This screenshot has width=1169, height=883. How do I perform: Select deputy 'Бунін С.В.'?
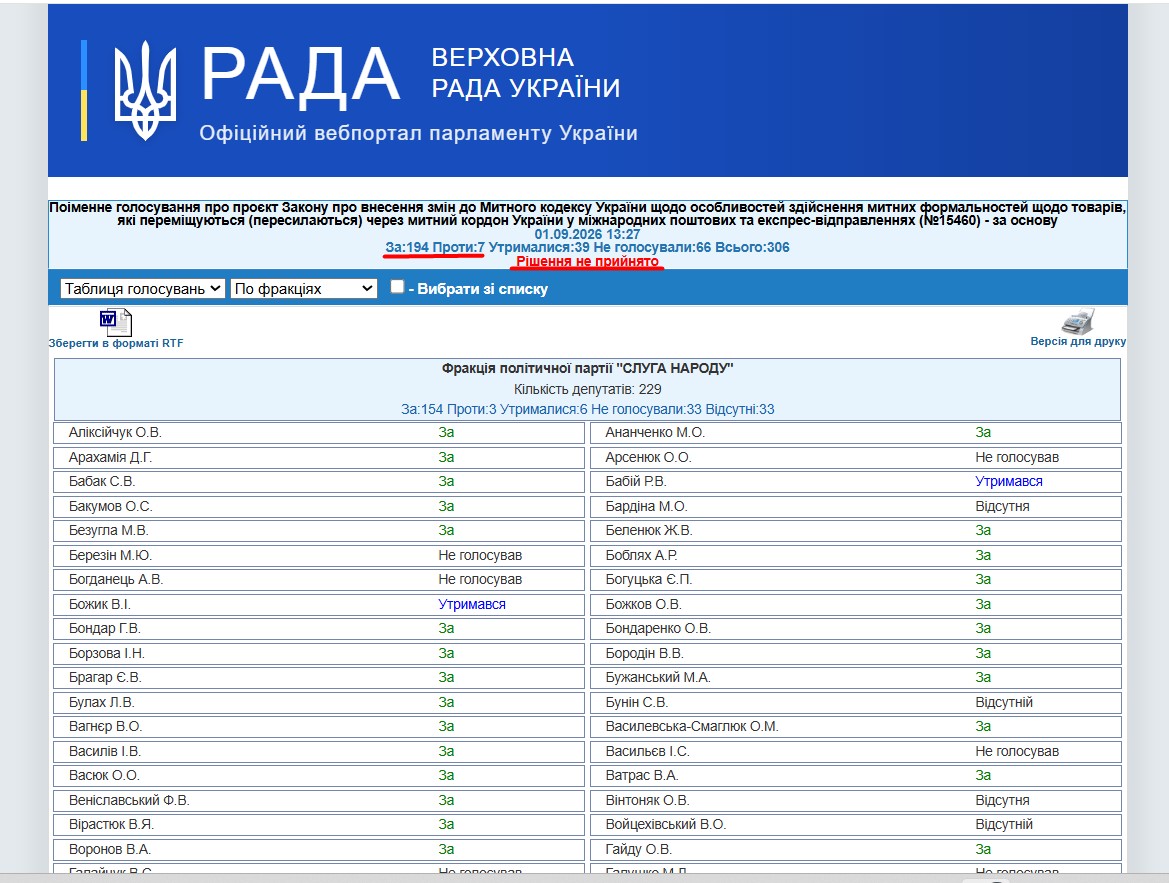pyautogui.click(x=637, y=702)
